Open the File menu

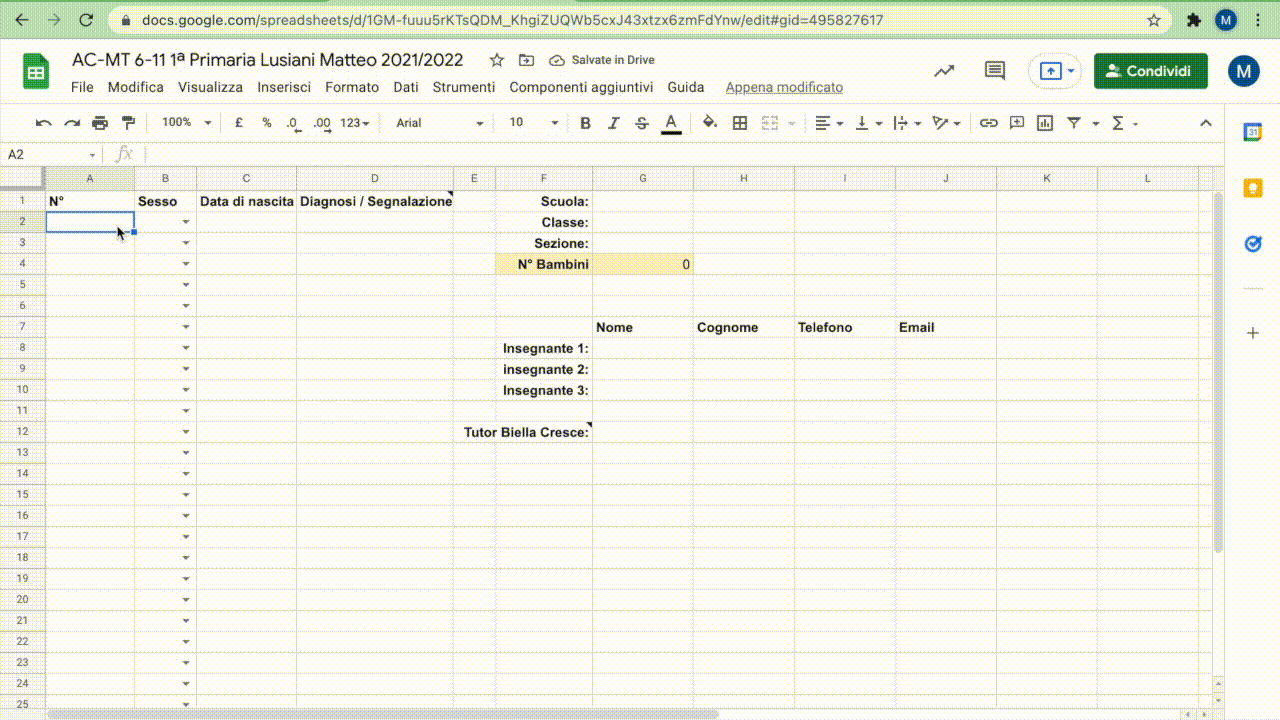pyautogui.click(x=82, y=87)
